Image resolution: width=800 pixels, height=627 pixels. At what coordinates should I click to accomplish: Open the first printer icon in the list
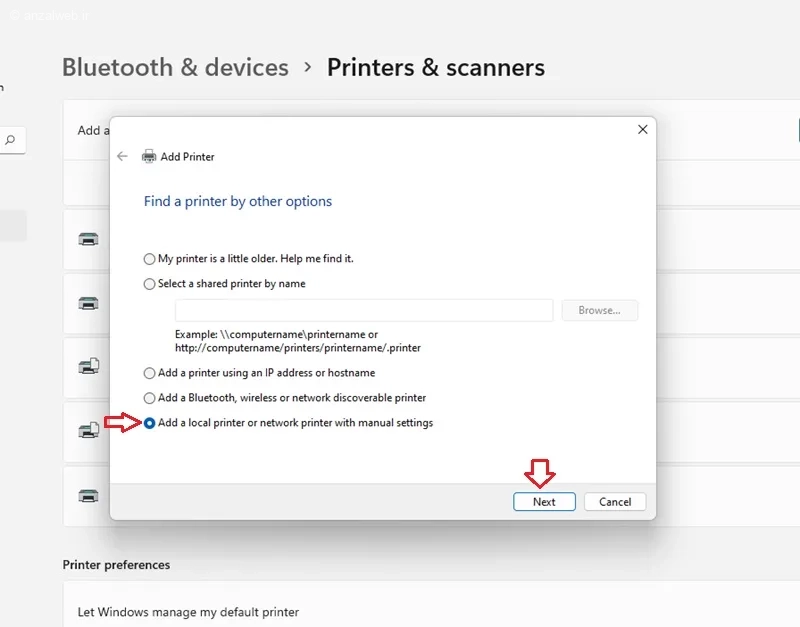(x=88, y=239)
